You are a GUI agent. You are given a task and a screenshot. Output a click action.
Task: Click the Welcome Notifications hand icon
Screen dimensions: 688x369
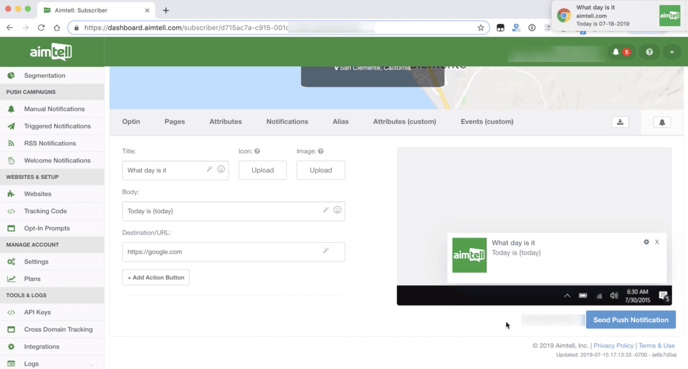(11, 161)
